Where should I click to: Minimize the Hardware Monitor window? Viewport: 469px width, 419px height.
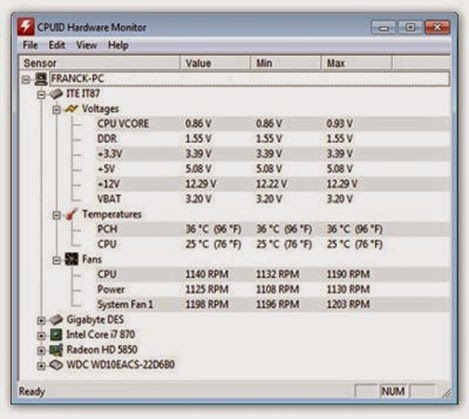(384, 28)
